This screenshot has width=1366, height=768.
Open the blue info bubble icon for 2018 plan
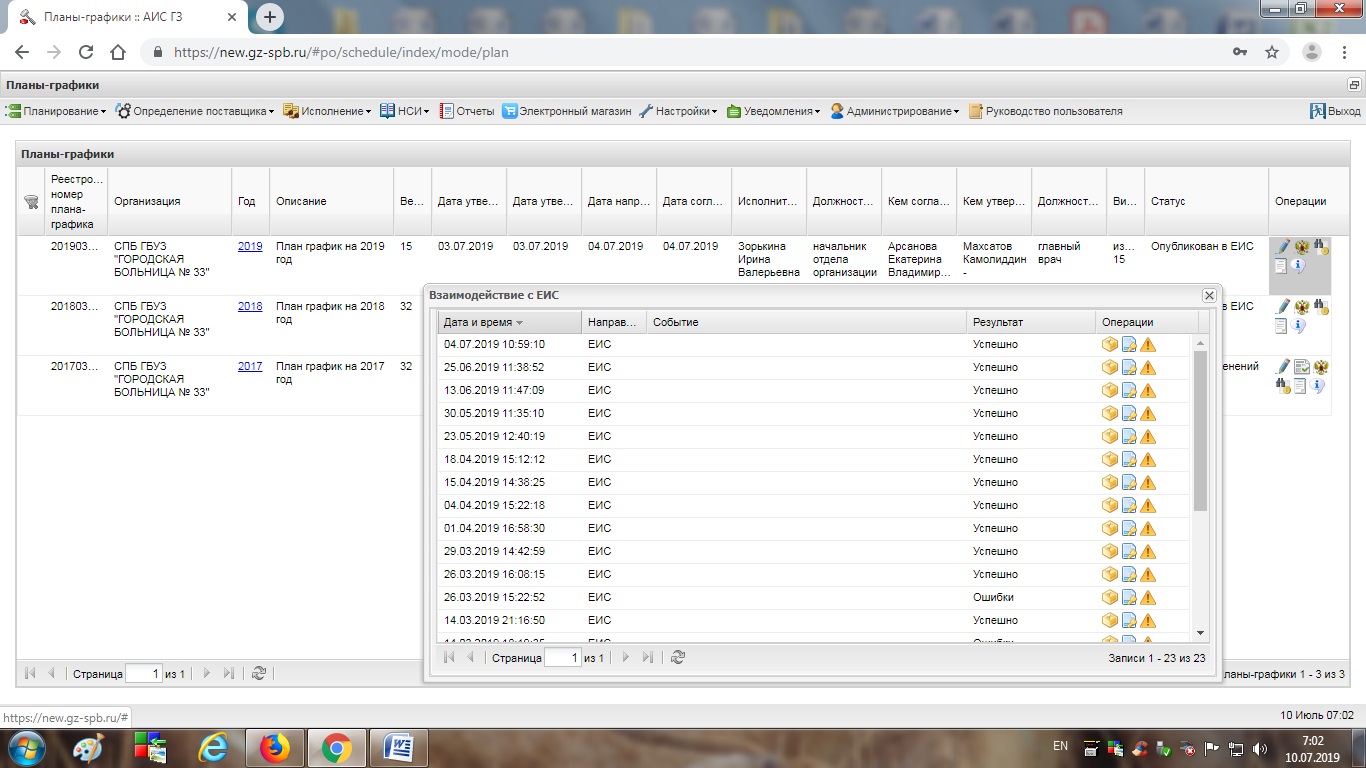pyautogui.click(x=1299, y=326)
